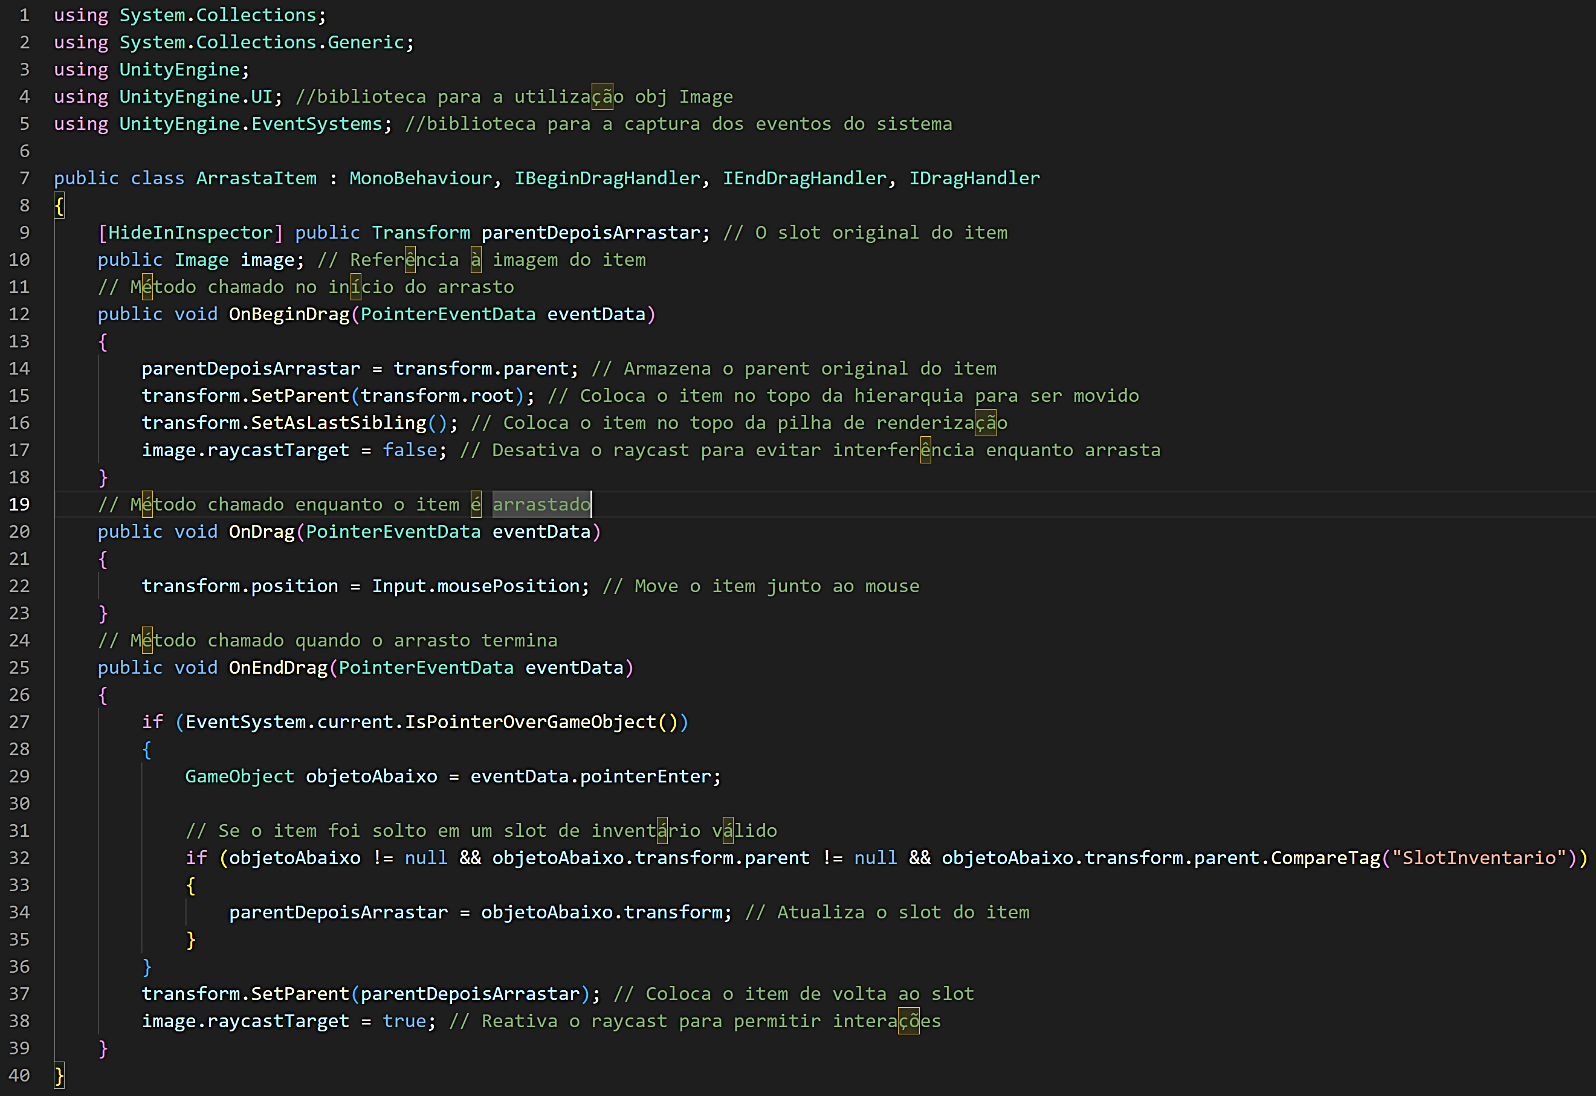Click EventSystems in the using statement
Image resolution: width=1596 pixels, height=1096 pixels.
point(316,124)
